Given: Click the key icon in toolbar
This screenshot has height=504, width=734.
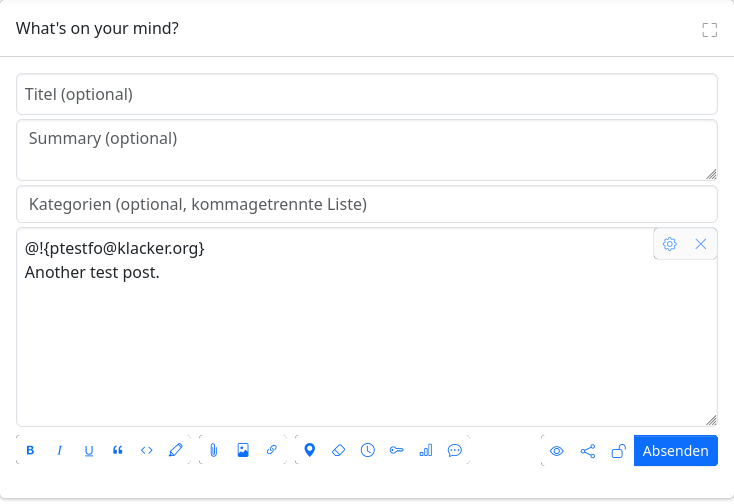Looking at the screenshot, I should 397,450.
